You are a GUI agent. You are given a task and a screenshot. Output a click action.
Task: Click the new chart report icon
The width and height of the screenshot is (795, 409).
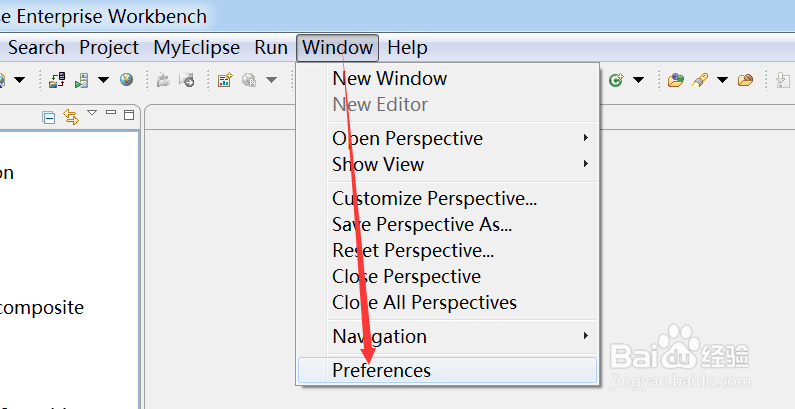(x=225, y=80)
